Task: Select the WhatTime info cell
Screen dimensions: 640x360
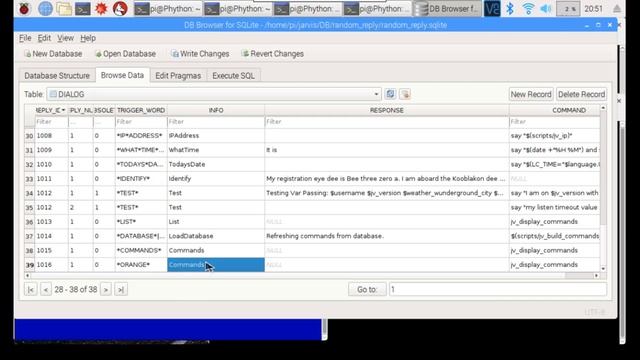Action: (x=216, y=150)
